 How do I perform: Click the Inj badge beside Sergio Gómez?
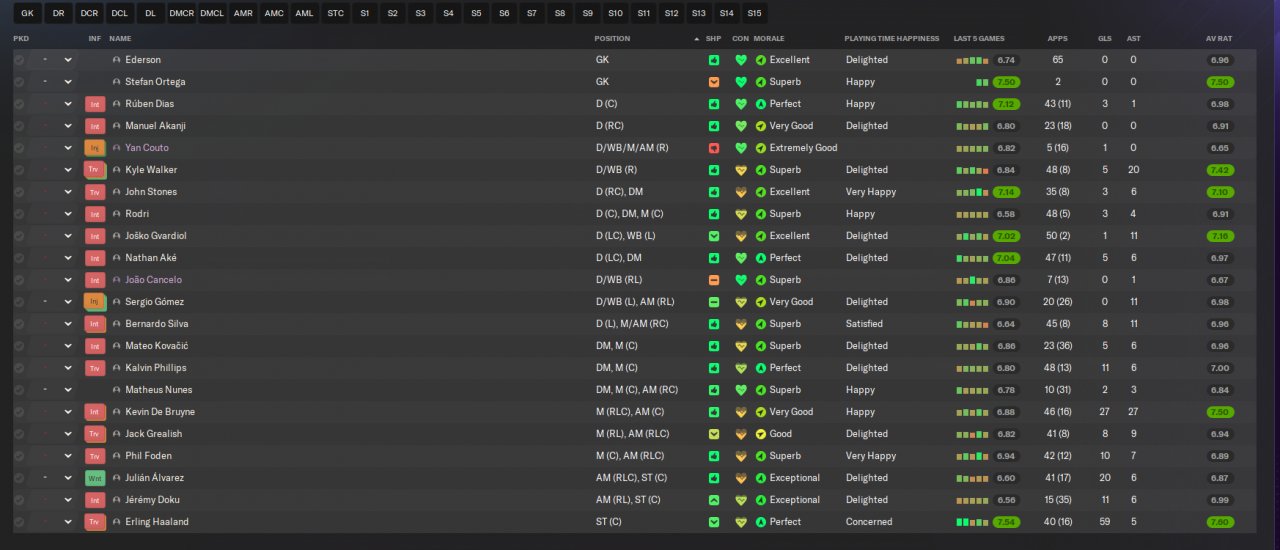[x=95, y=302]
